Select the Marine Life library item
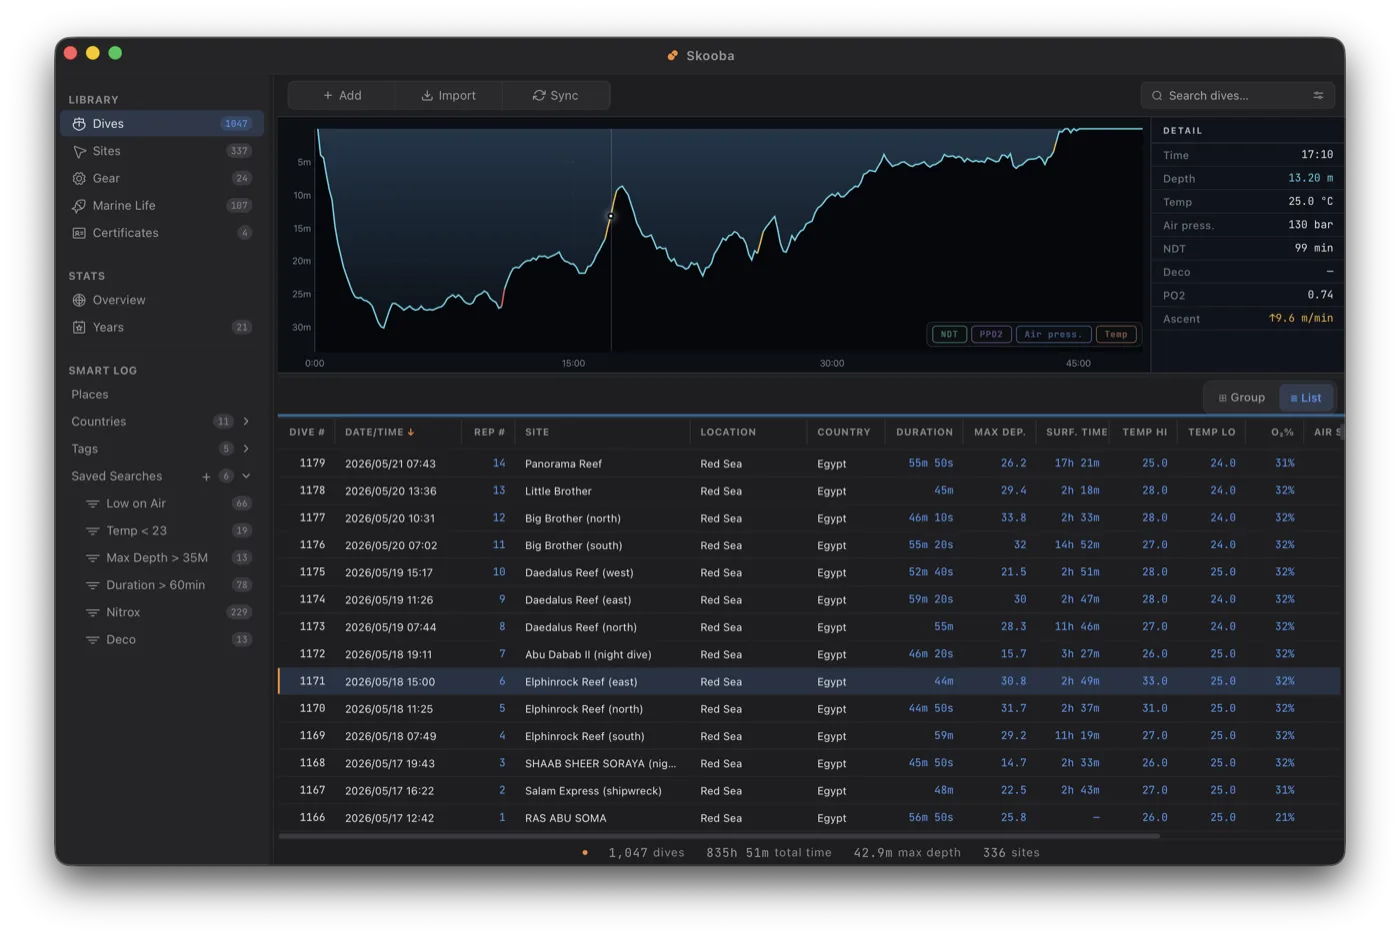This screenshot has height=938, width=1400. (162, 206)
